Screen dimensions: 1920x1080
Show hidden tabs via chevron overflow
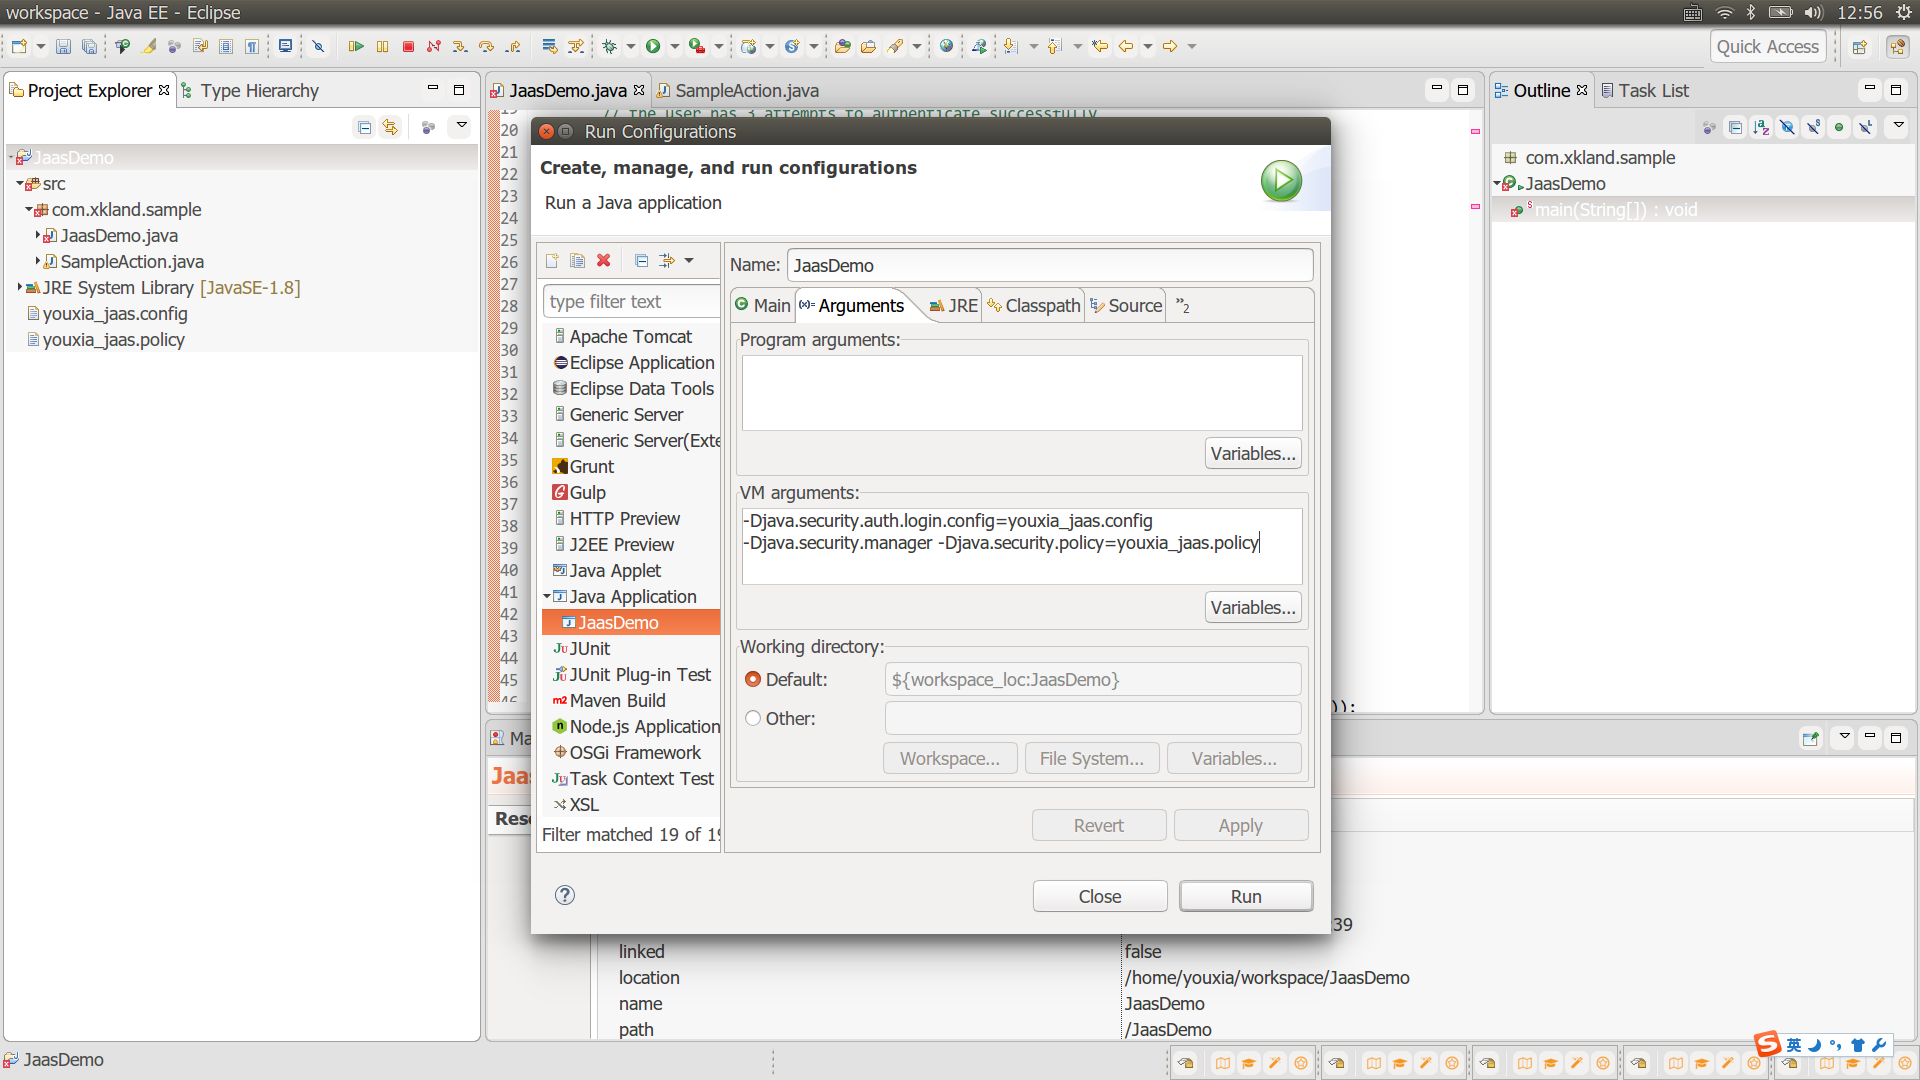[1183, 306]
